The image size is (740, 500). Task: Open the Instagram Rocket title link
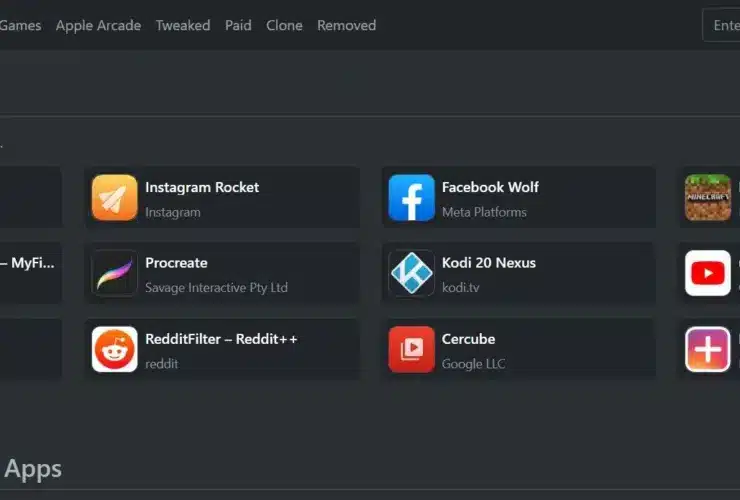point(202,187)
